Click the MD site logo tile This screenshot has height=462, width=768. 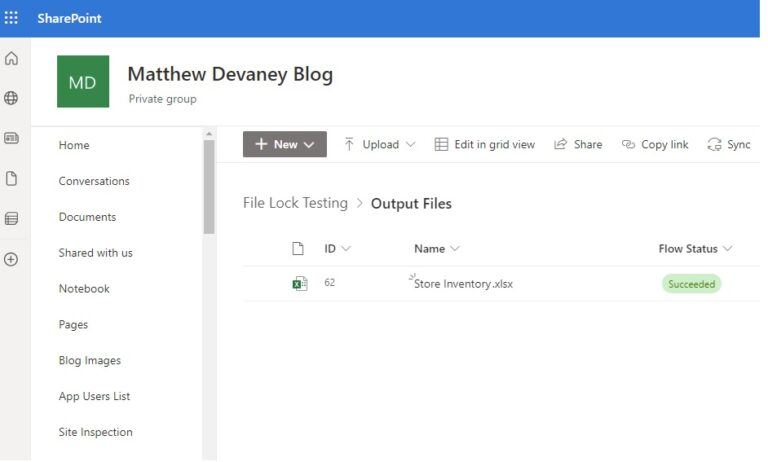click(x=82, y=82)
